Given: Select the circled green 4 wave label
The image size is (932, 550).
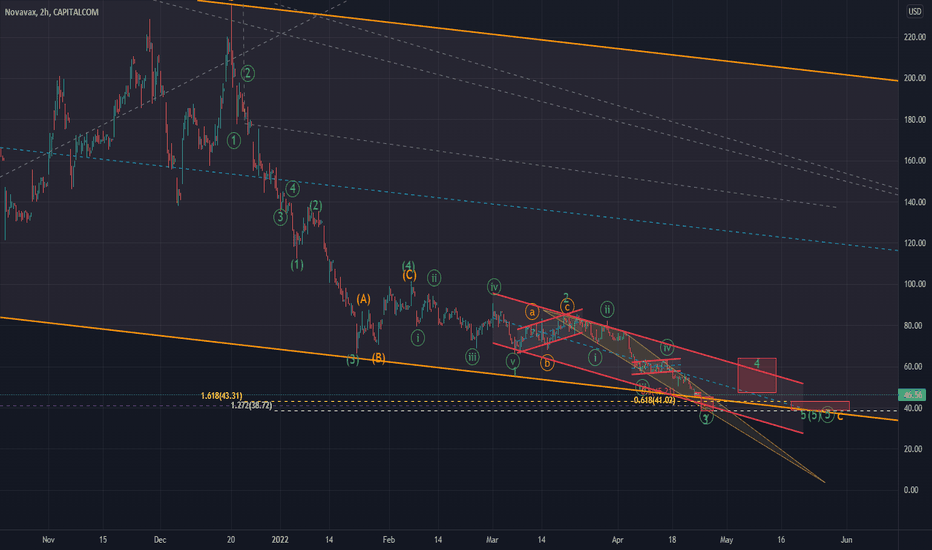Looking at the screenshot, I should pos(292,189).
